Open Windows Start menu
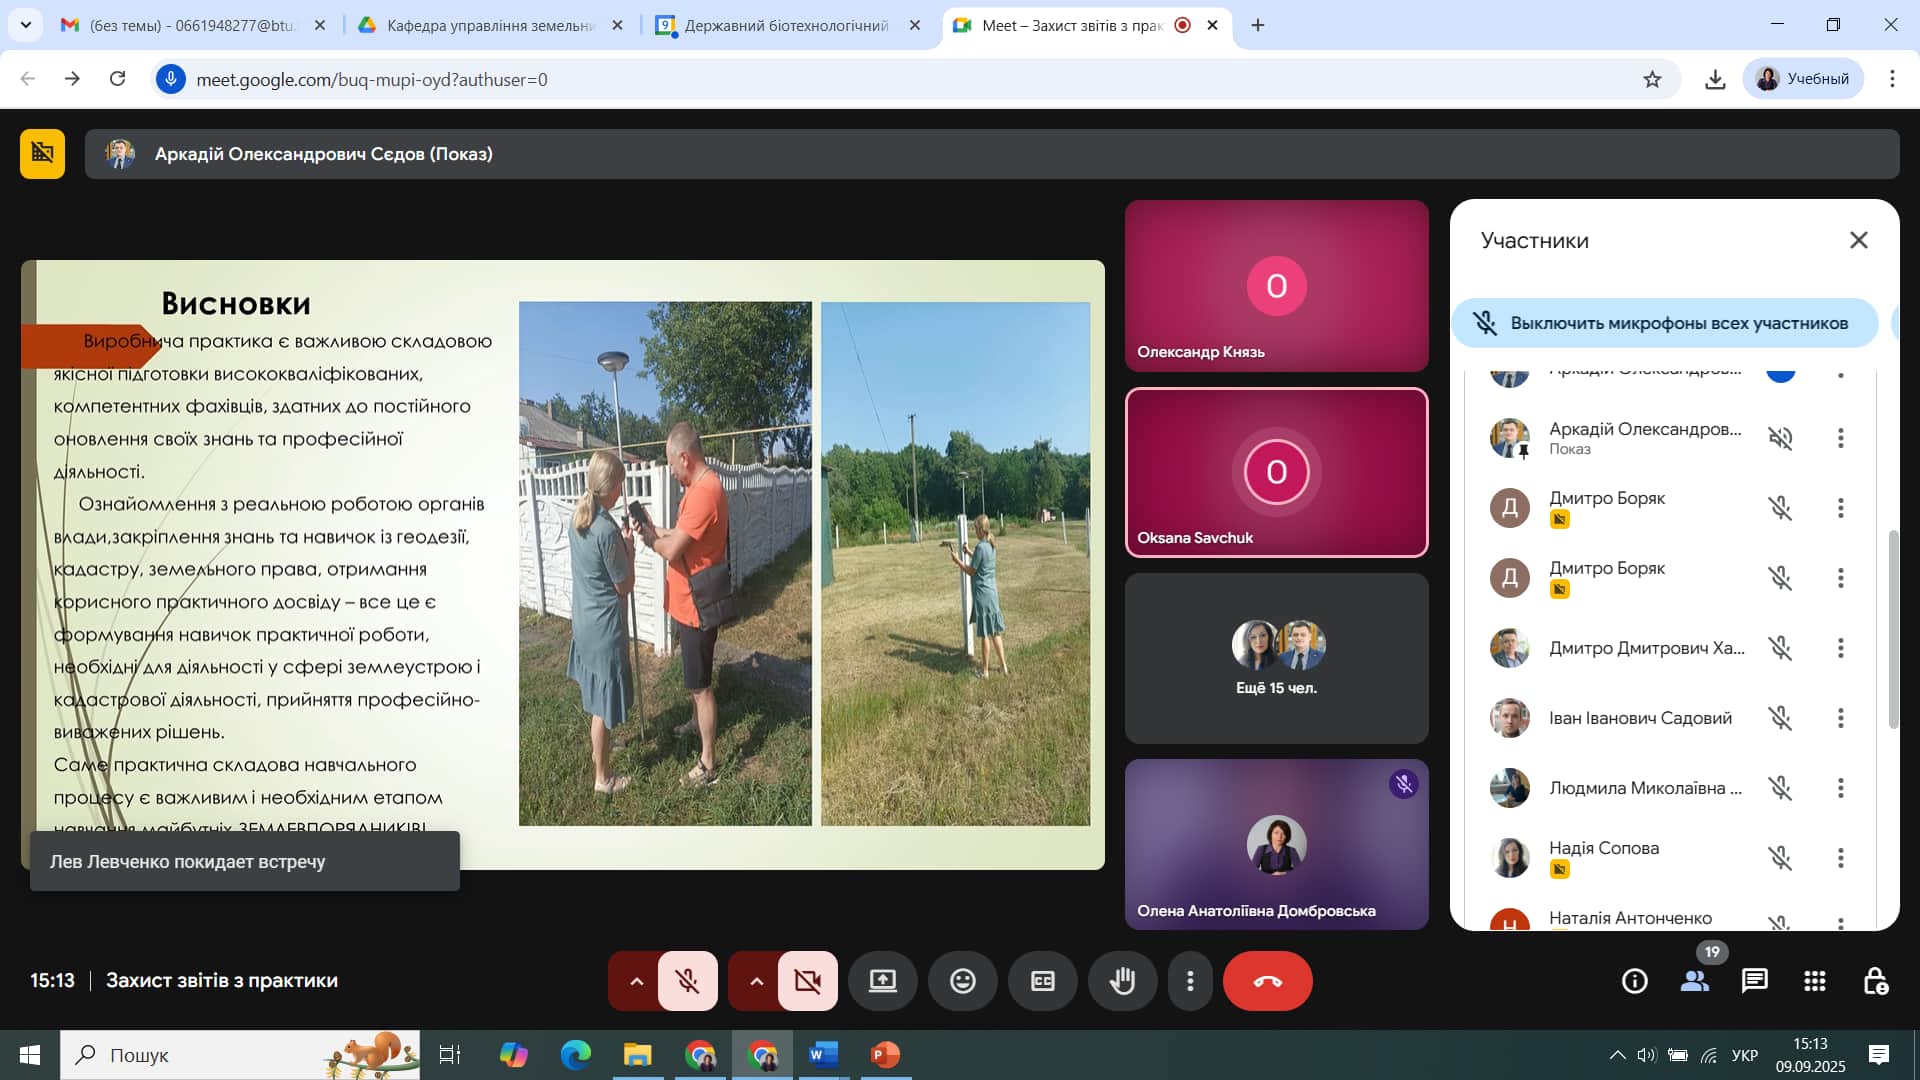 (x=30, y=1055)
